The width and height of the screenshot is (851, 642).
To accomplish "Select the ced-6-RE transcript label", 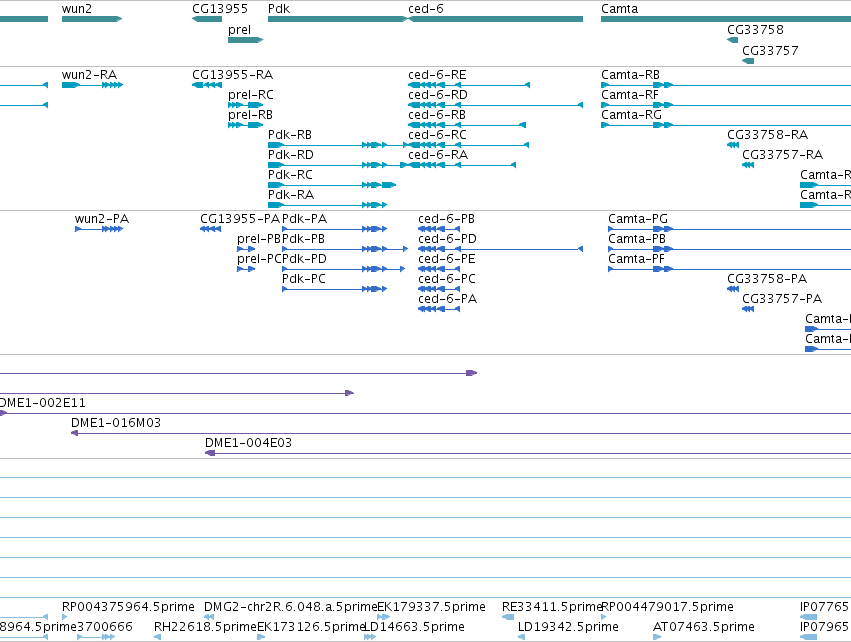I will pyautogui.click(x=437, y=75).
